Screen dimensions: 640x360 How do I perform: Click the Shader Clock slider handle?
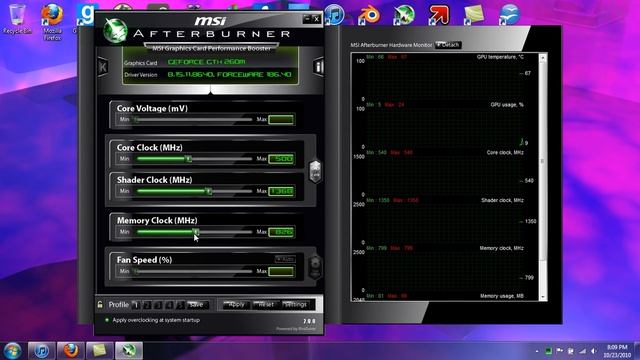tap(209, 191)
